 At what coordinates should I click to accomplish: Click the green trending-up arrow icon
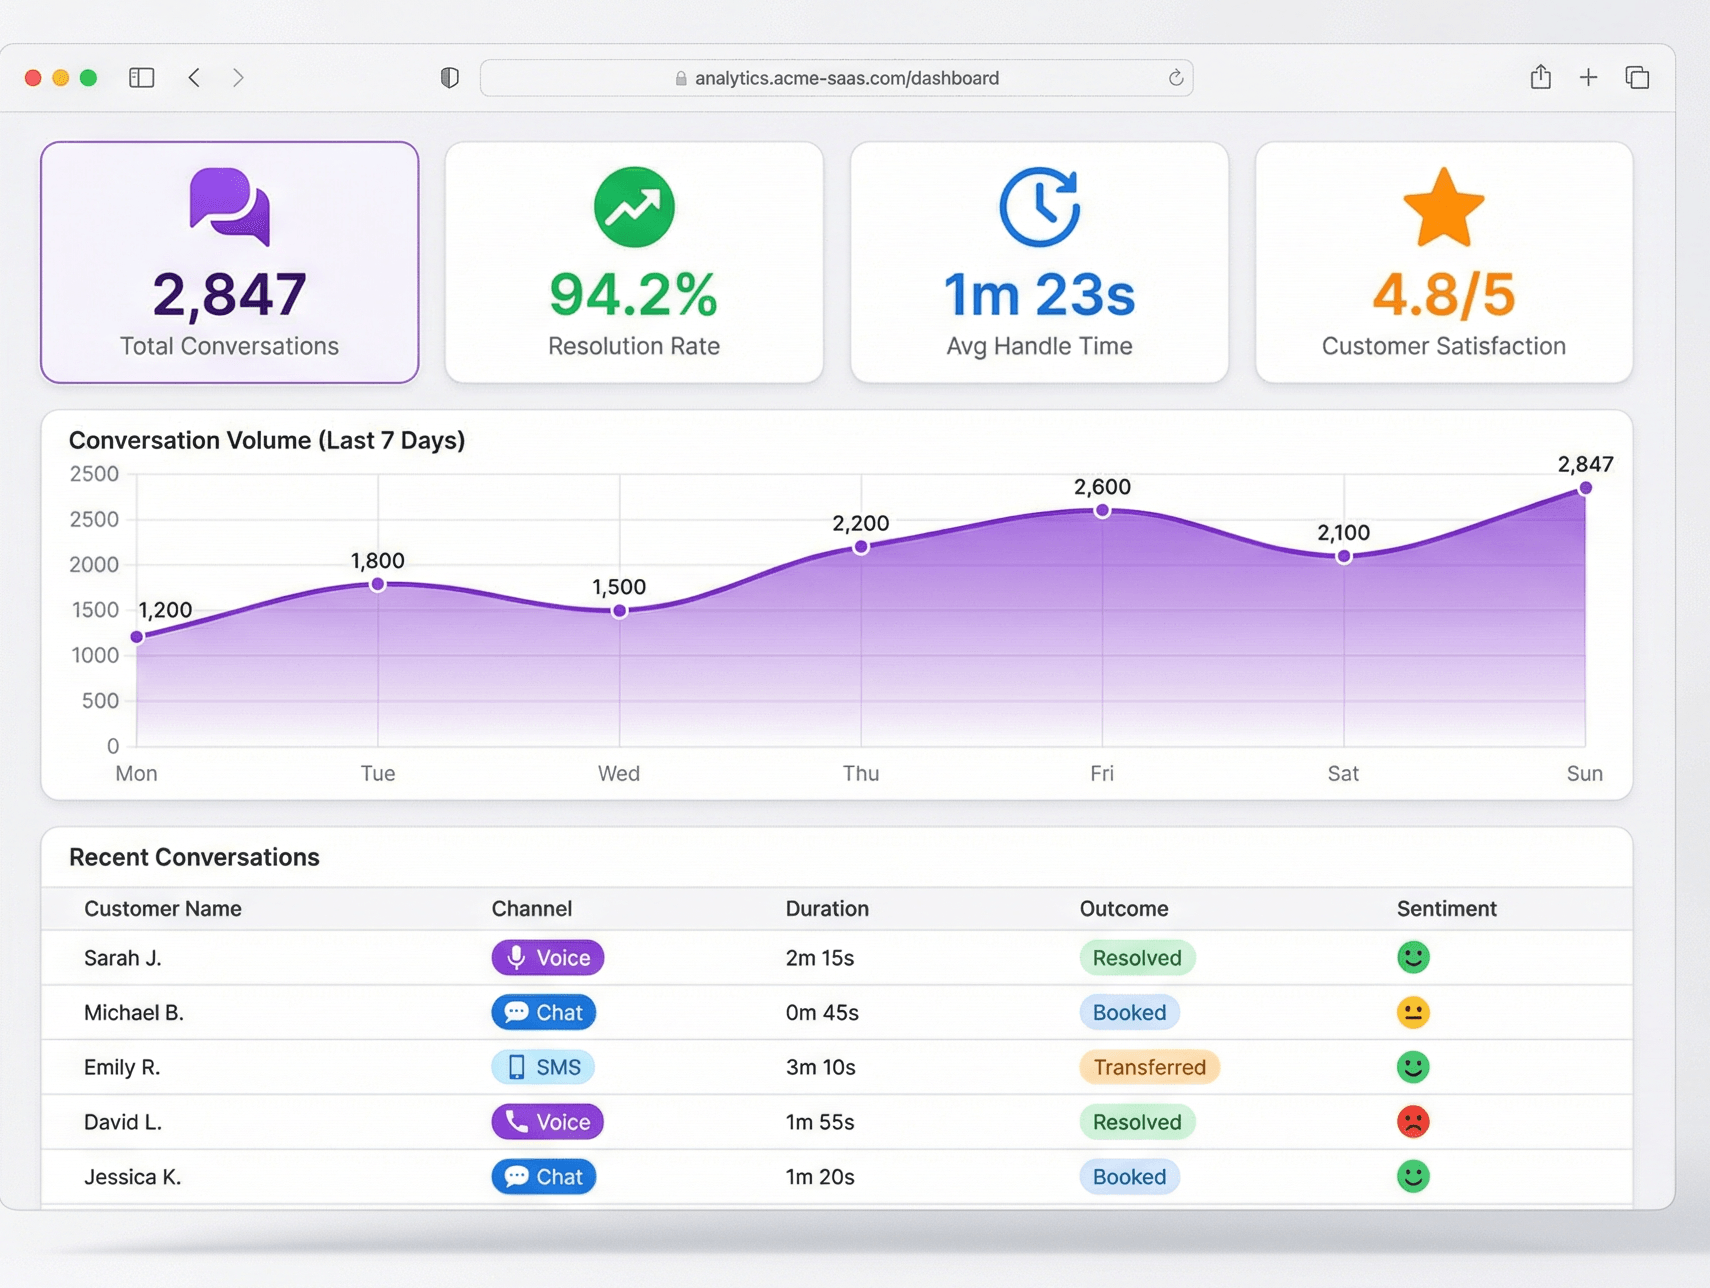point(634,207)
